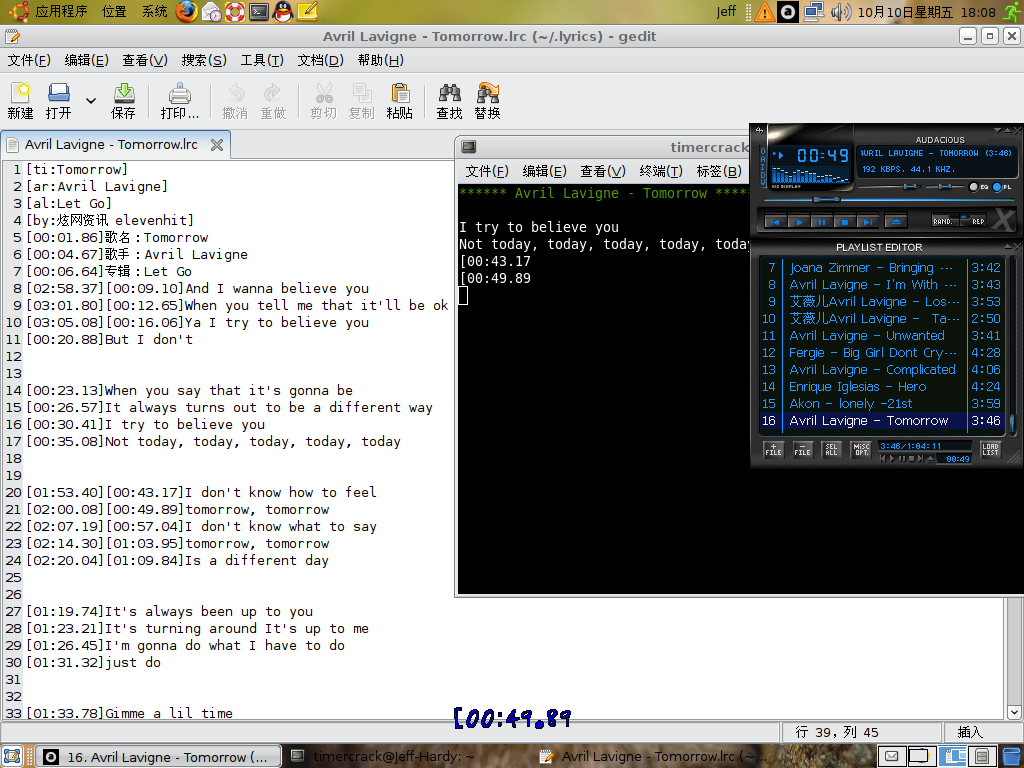1024x768 pixels.
Task: Click the +FILE add button in Playlist Editor
Action: (x=773, y=449)
